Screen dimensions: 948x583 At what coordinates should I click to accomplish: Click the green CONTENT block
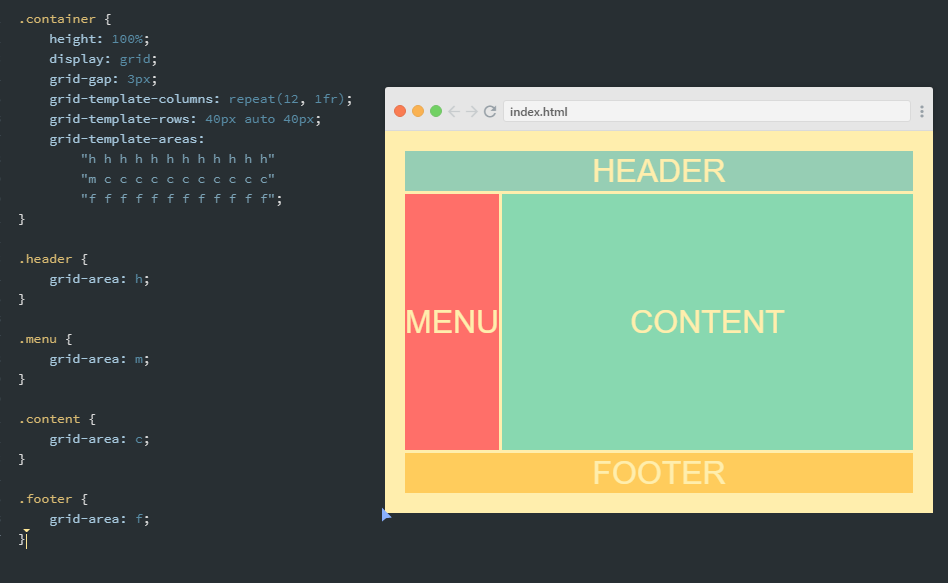coord(707,322)
